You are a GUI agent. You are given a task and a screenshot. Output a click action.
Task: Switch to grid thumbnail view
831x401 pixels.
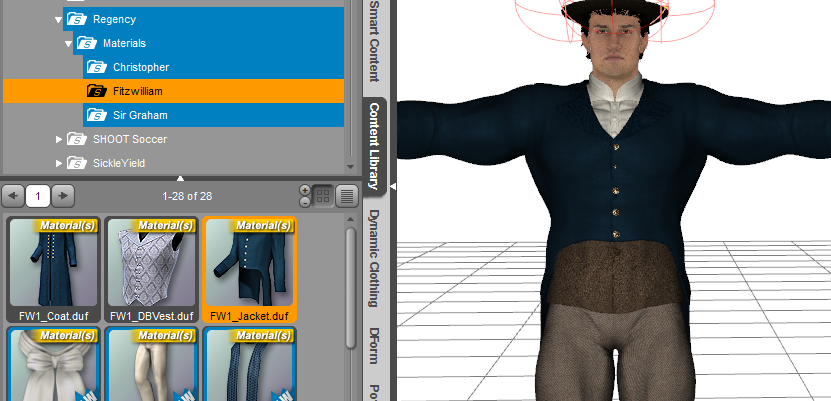(322, 196)
